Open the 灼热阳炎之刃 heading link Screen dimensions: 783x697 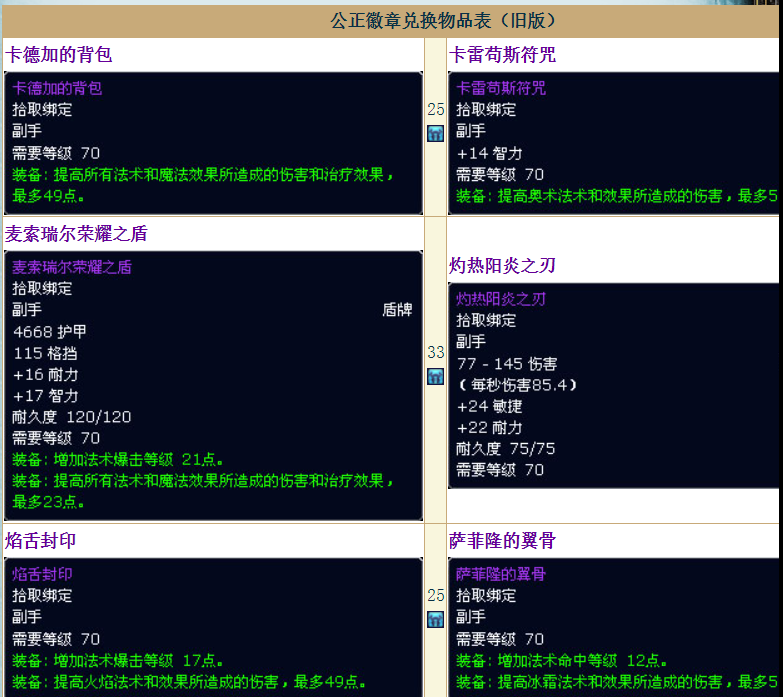click(502, 265)
